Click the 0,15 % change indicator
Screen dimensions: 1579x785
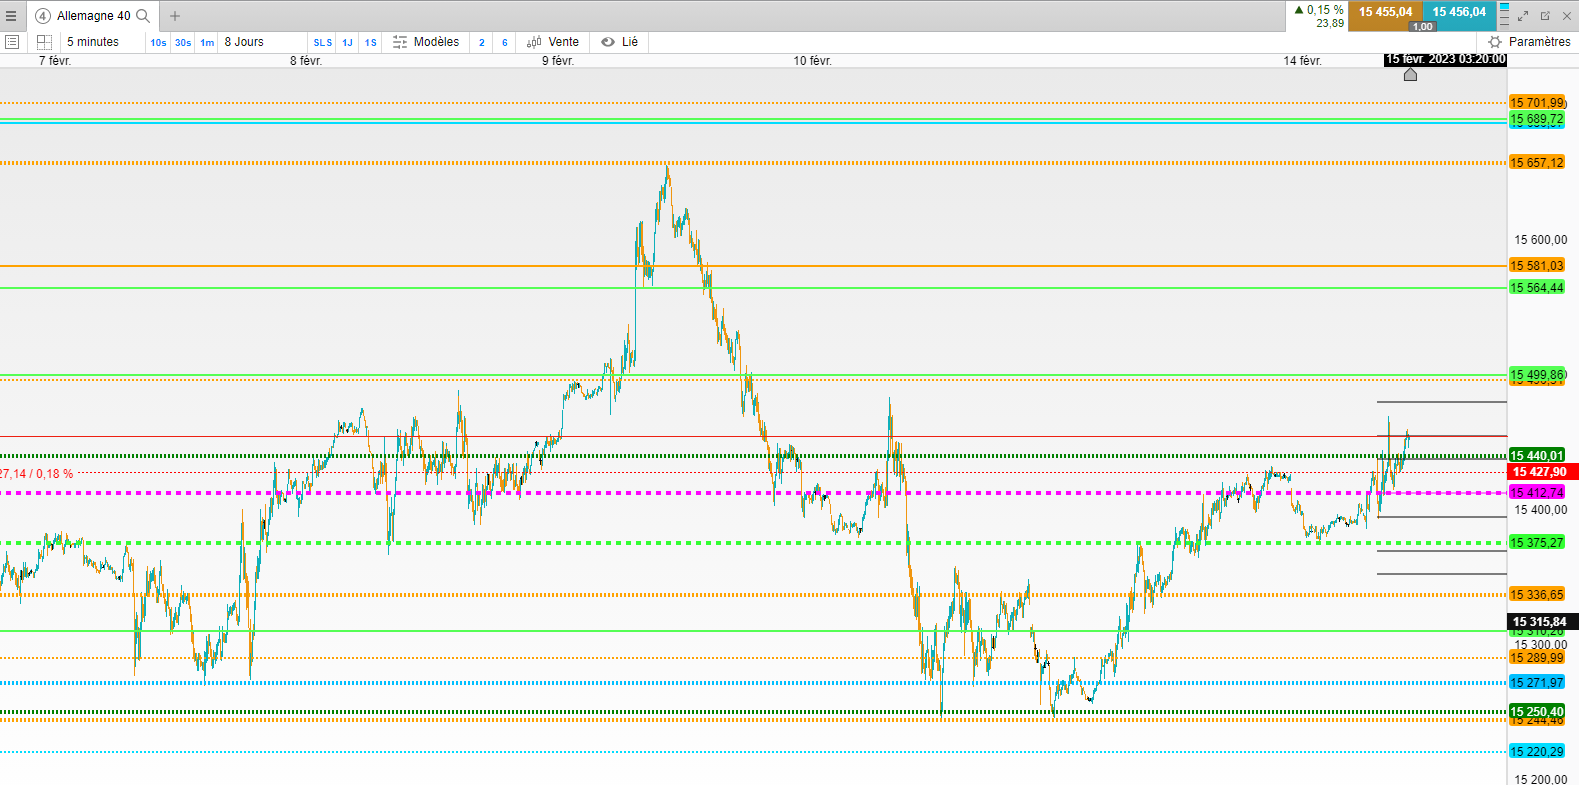click(1319, 10)
